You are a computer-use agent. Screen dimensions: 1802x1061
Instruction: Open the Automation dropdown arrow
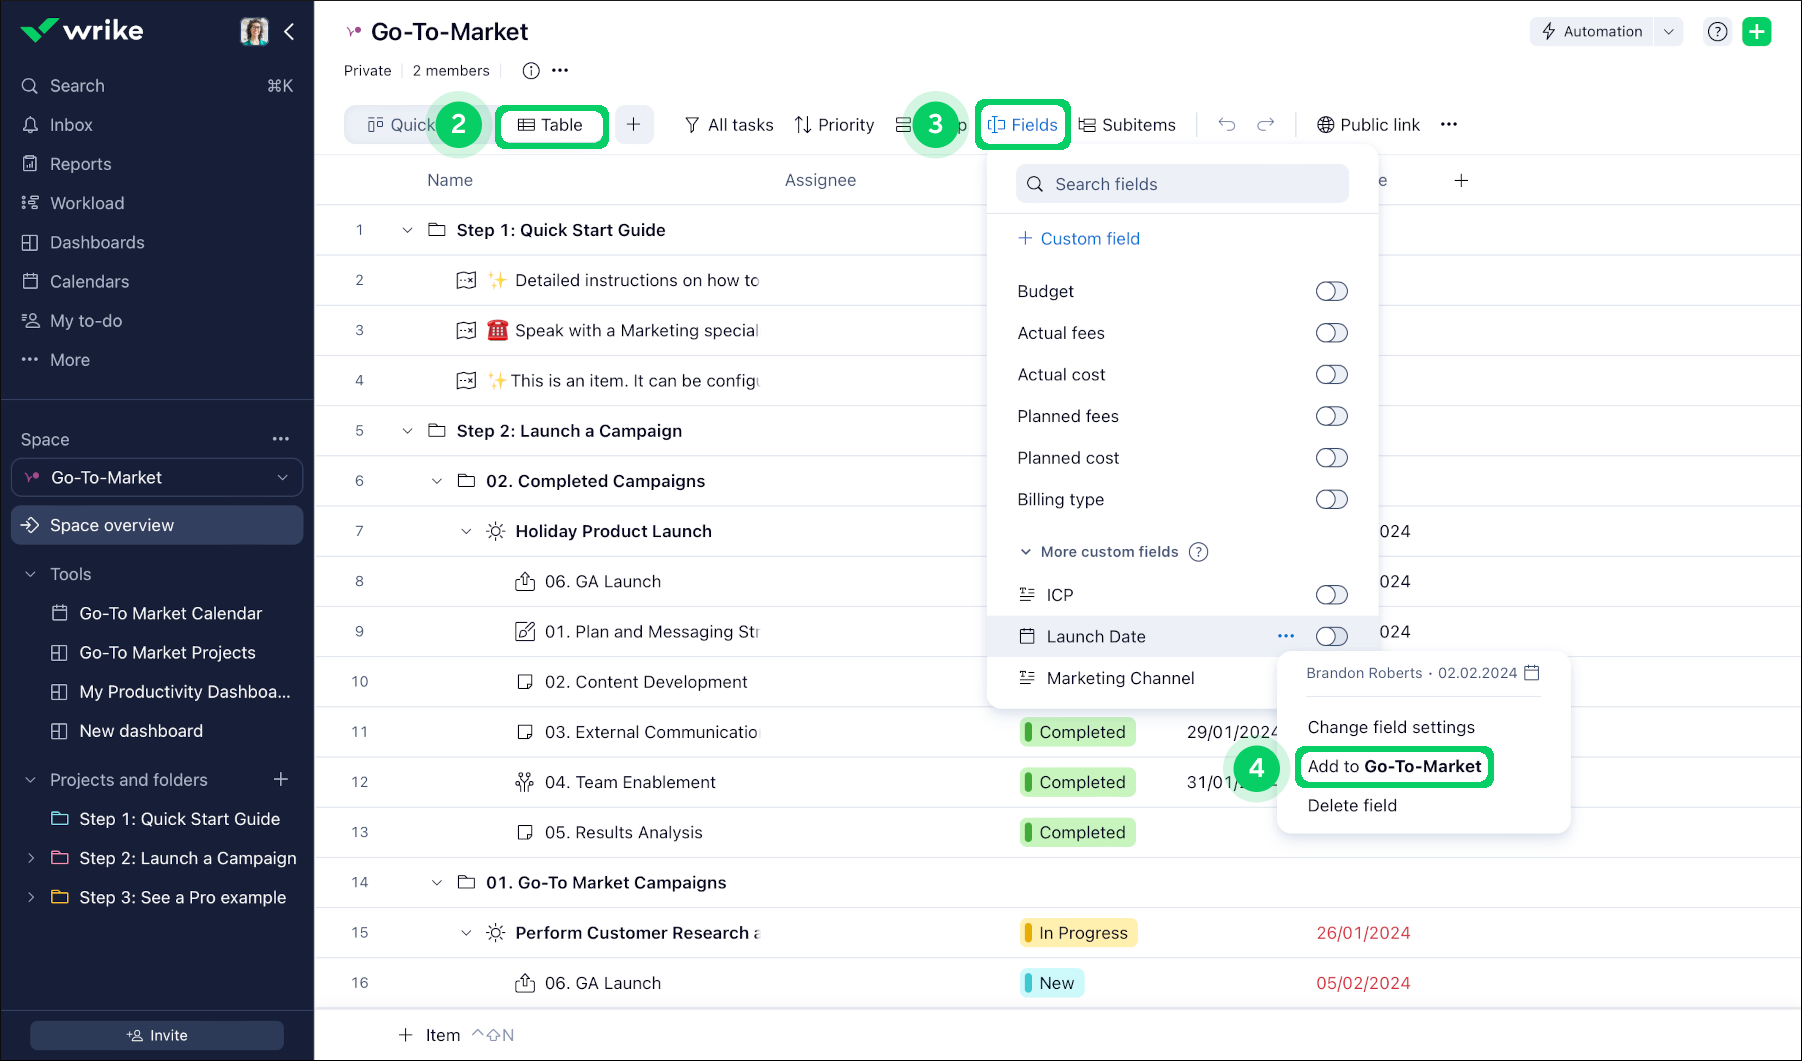pyautogui.click(x=1668, y=31)
